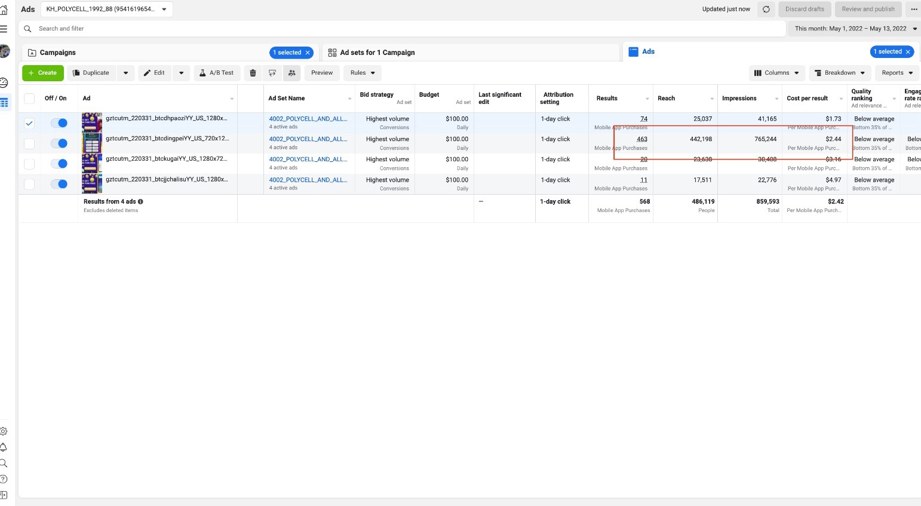Go to the Home icon in sidebar
Viewport: 921px width, 506px height.
coord(3,10)
